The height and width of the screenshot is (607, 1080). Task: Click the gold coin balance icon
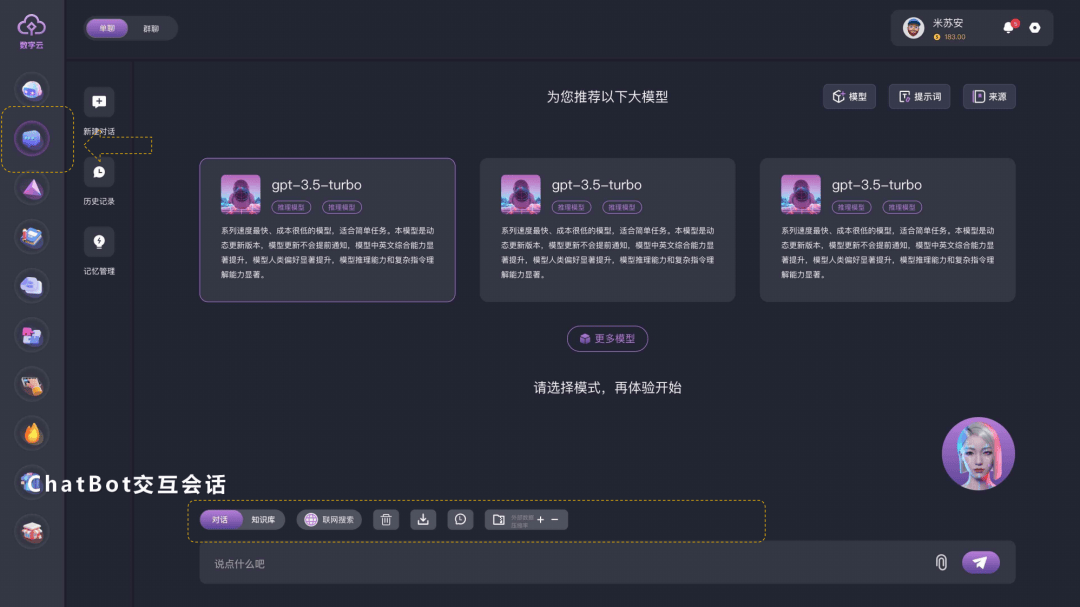pos(937,37)
